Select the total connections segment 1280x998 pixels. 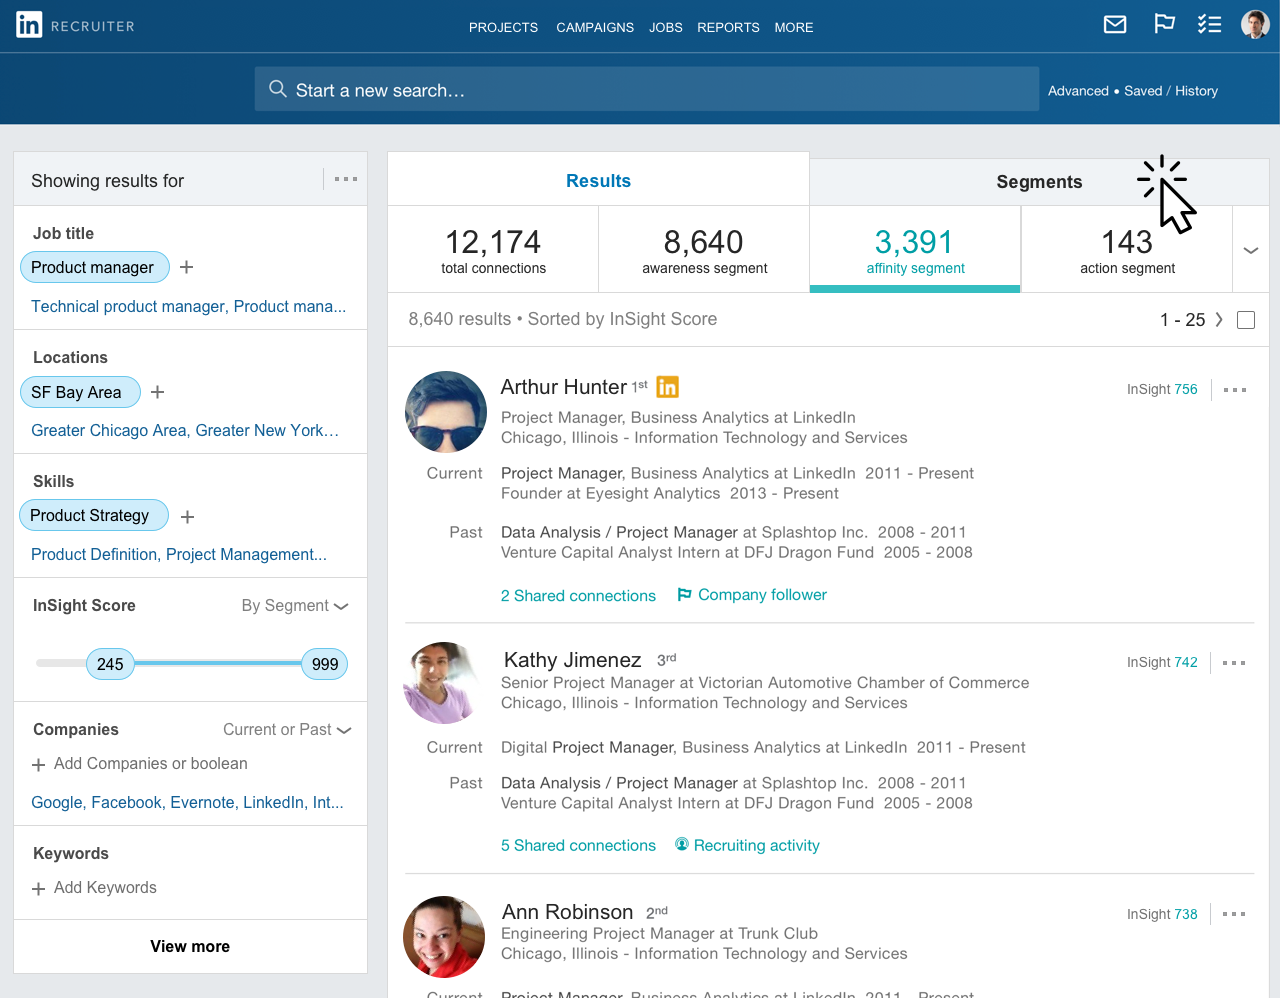pos(493,250)
